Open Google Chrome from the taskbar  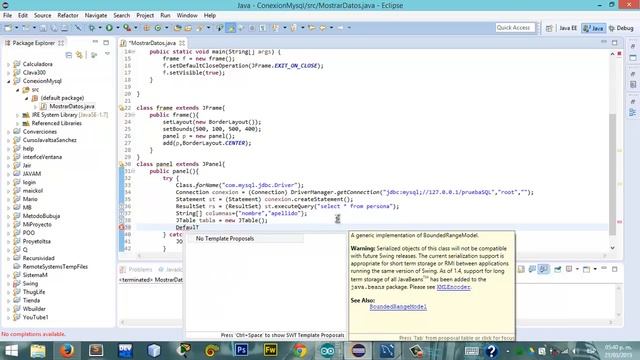tap(300, 351)
